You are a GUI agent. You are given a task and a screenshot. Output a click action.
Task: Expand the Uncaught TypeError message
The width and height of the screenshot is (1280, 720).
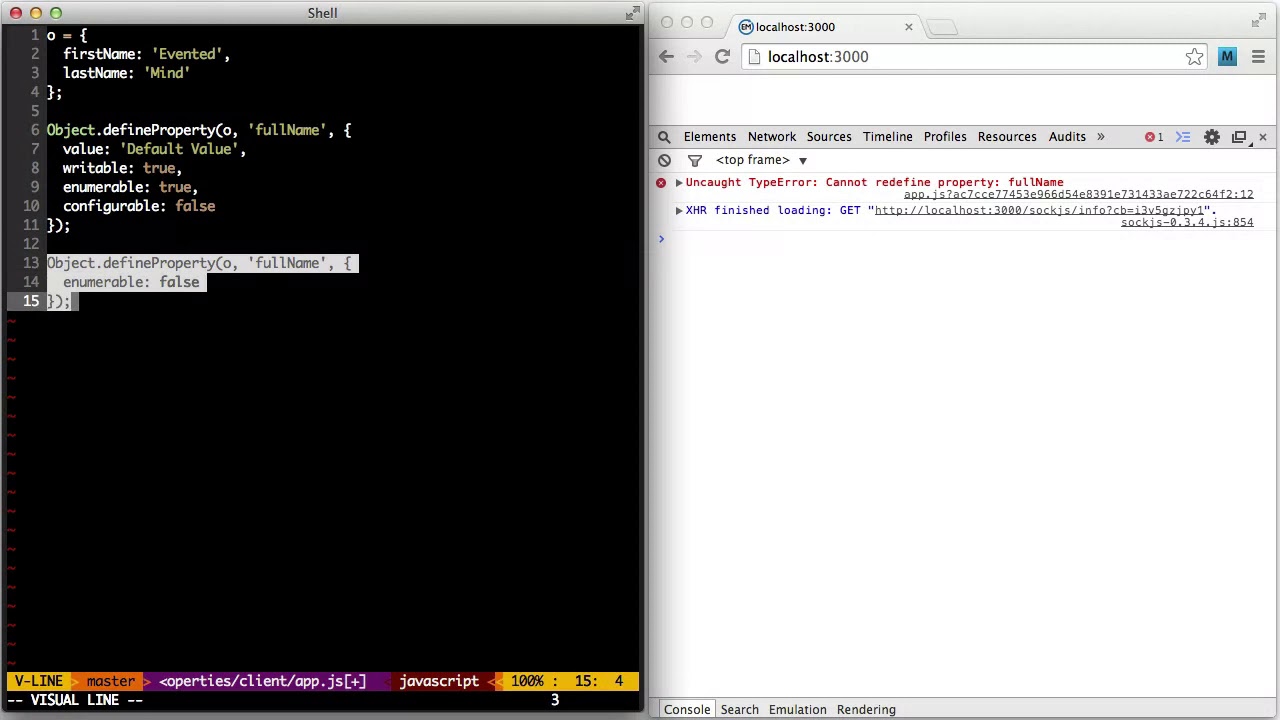point(679,183)
